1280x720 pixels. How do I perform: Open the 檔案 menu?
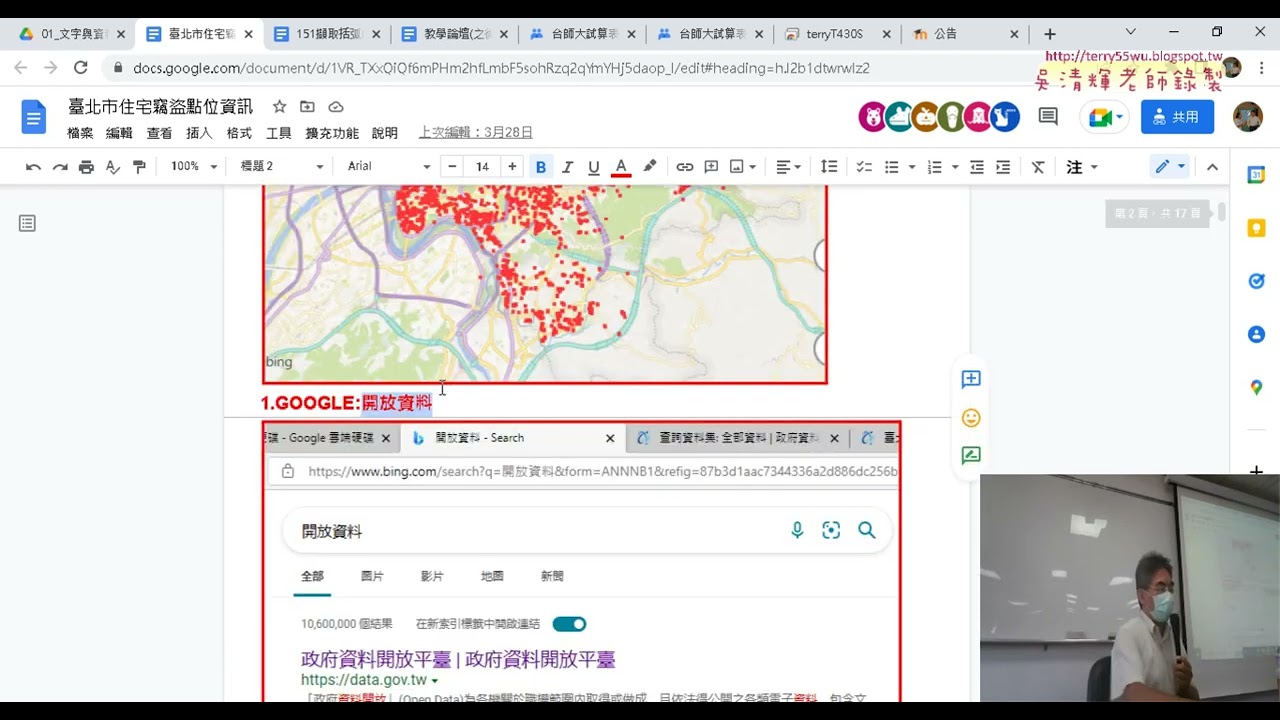(80, 133)
